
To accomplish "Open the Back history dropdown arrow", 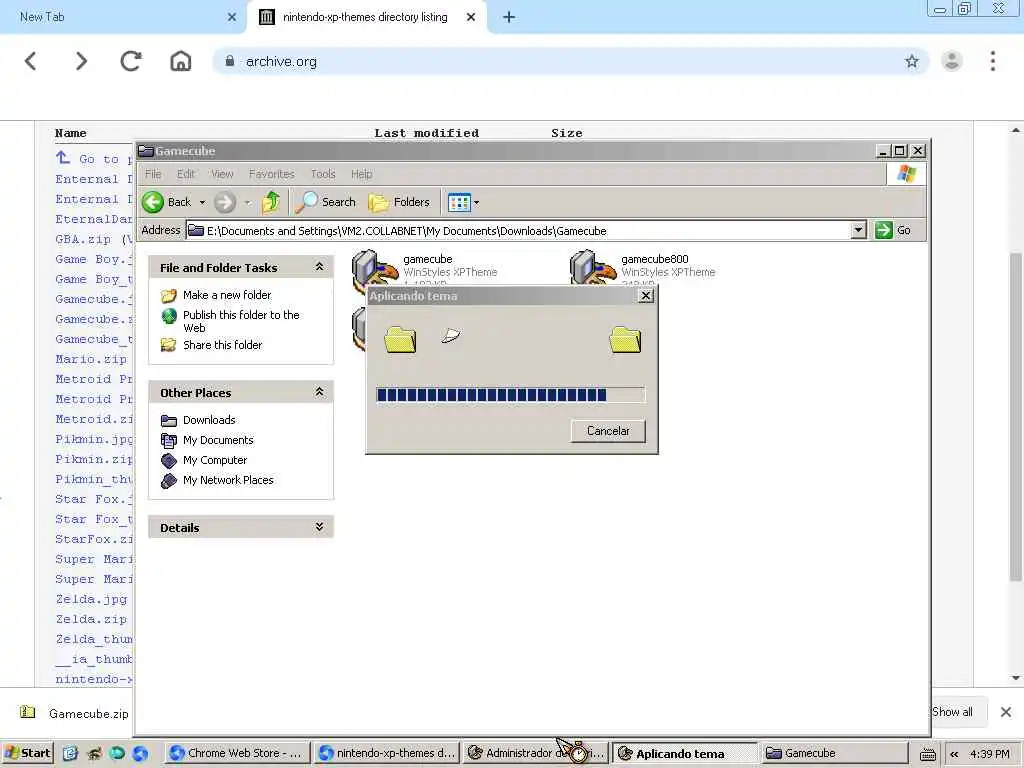I will (x=202, y=202).
